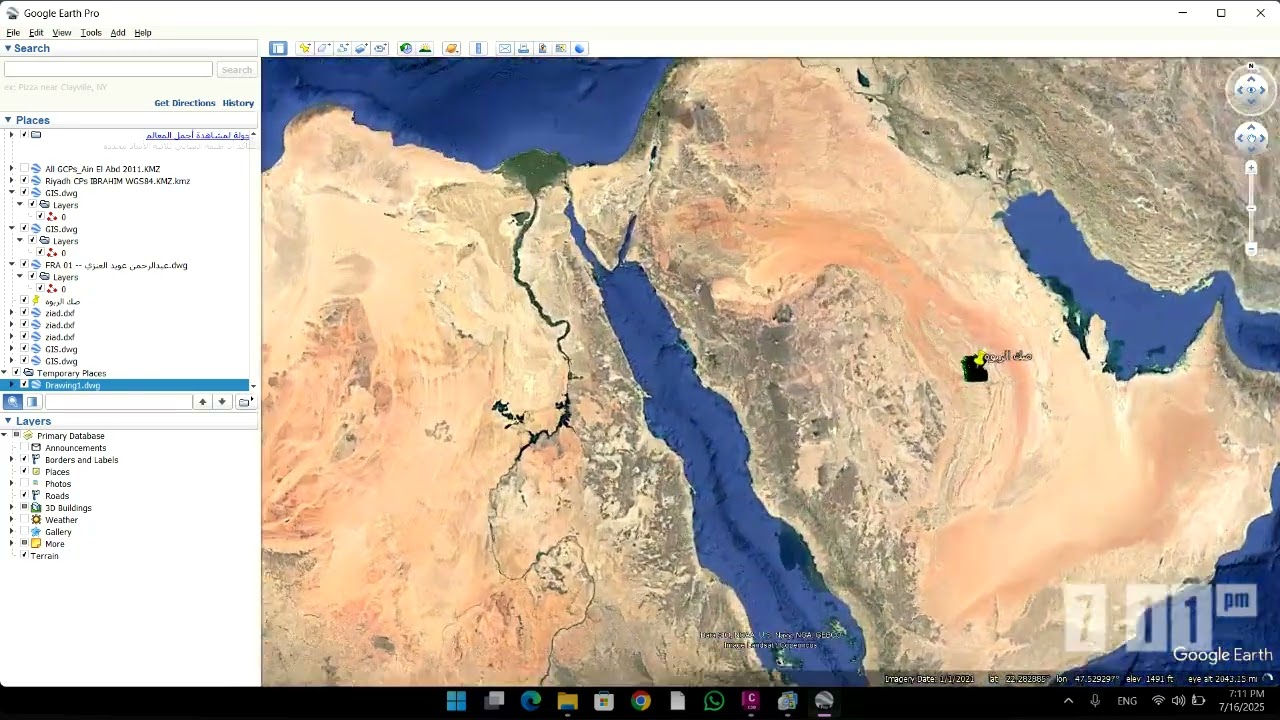Expand the Gallery layer node

[12, 532]
